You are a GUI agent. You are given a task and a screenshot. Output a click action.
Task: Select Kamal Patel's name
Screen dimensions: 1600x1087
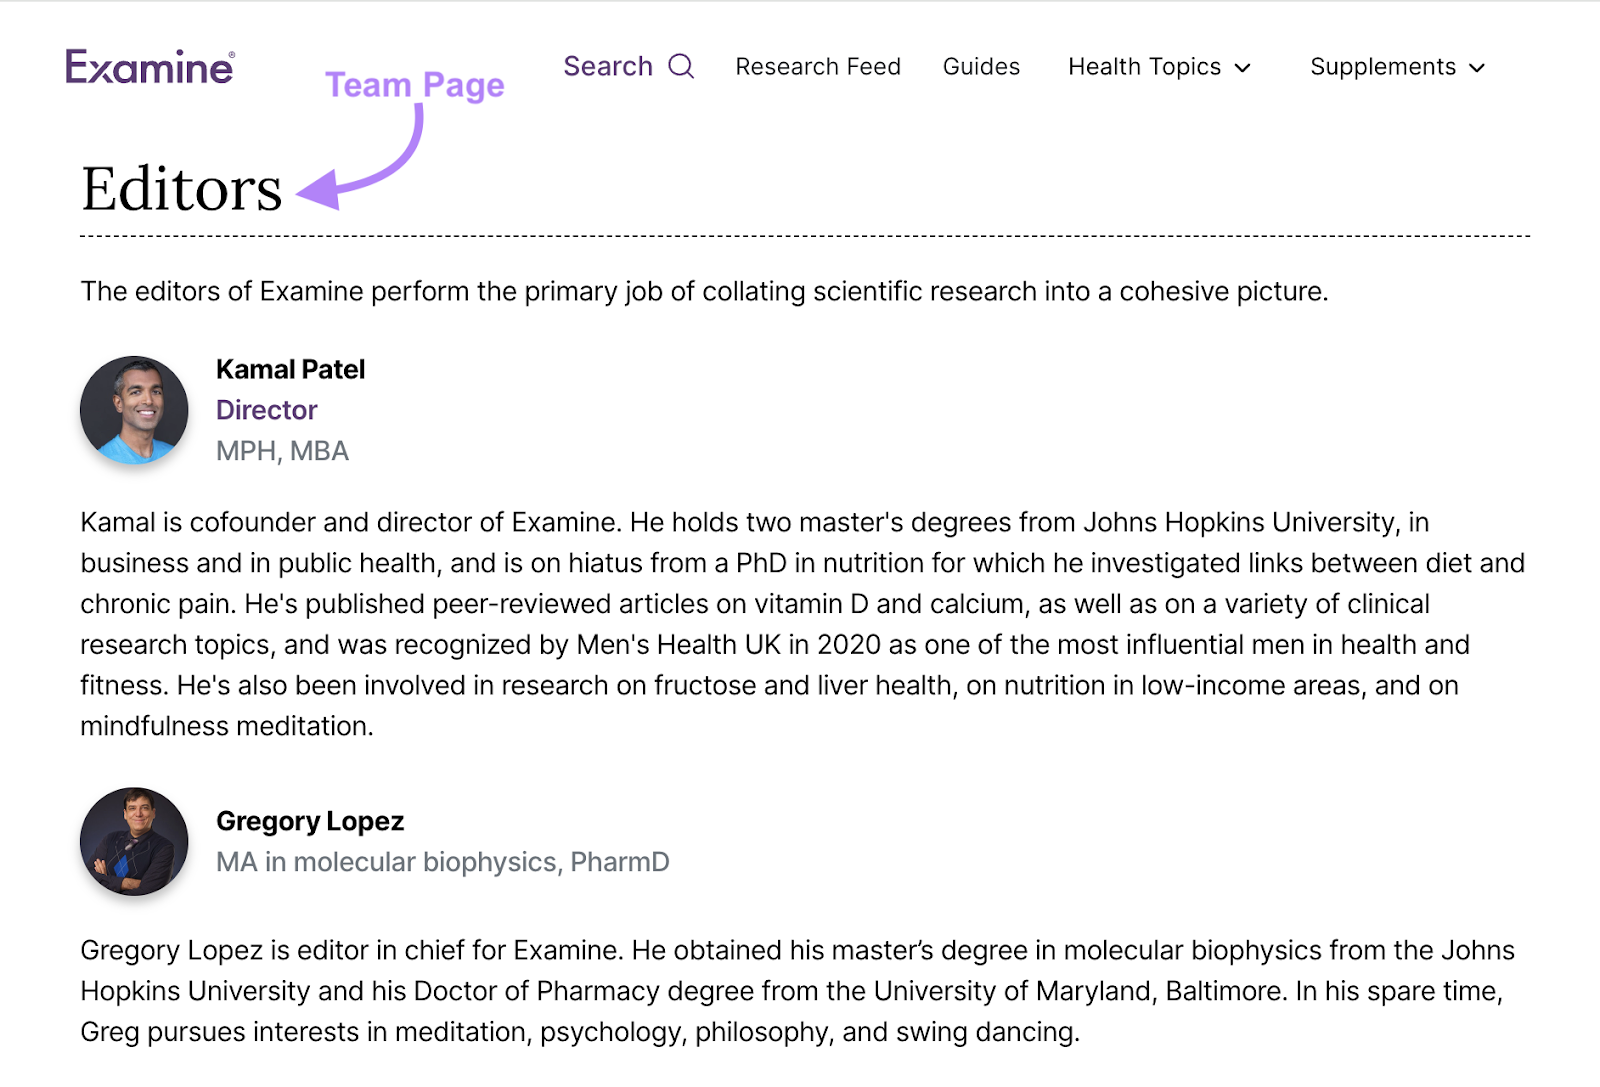291,369
